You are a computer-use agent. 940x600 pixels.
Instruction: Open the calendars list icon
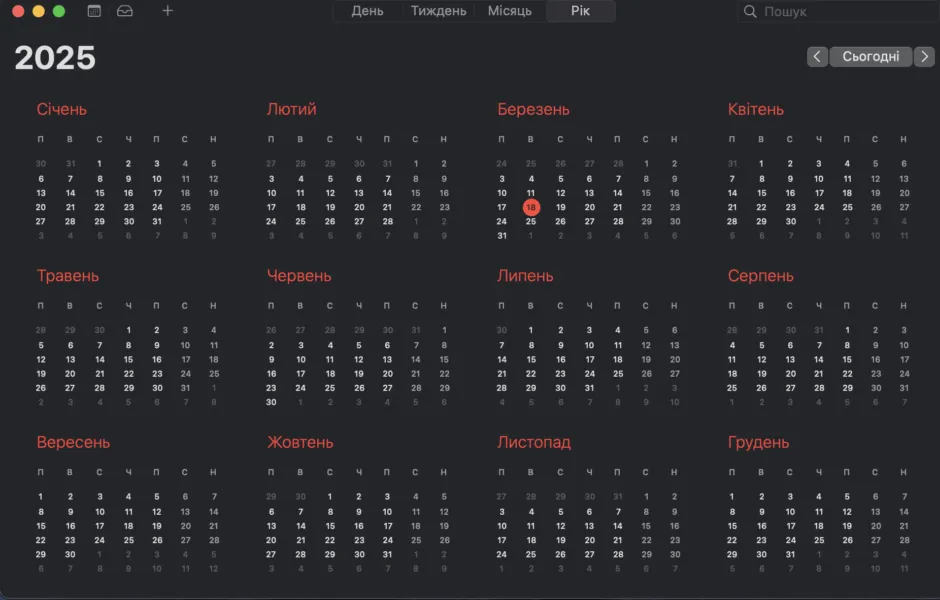pos(94,11)
